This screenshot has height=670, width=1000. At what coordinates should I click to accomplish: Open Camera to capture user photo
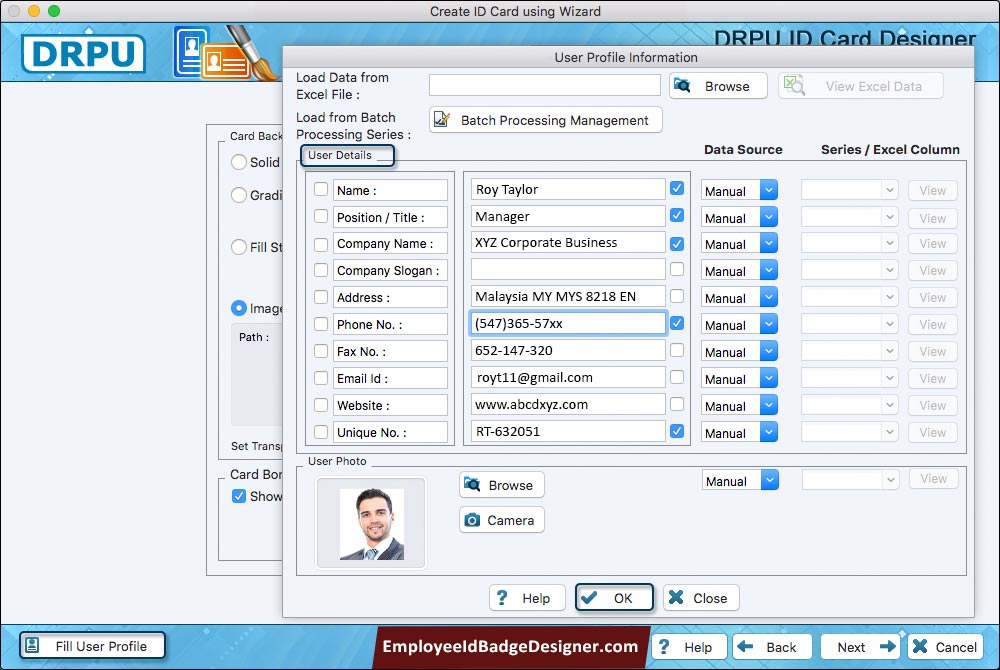(x=501, y=520)
